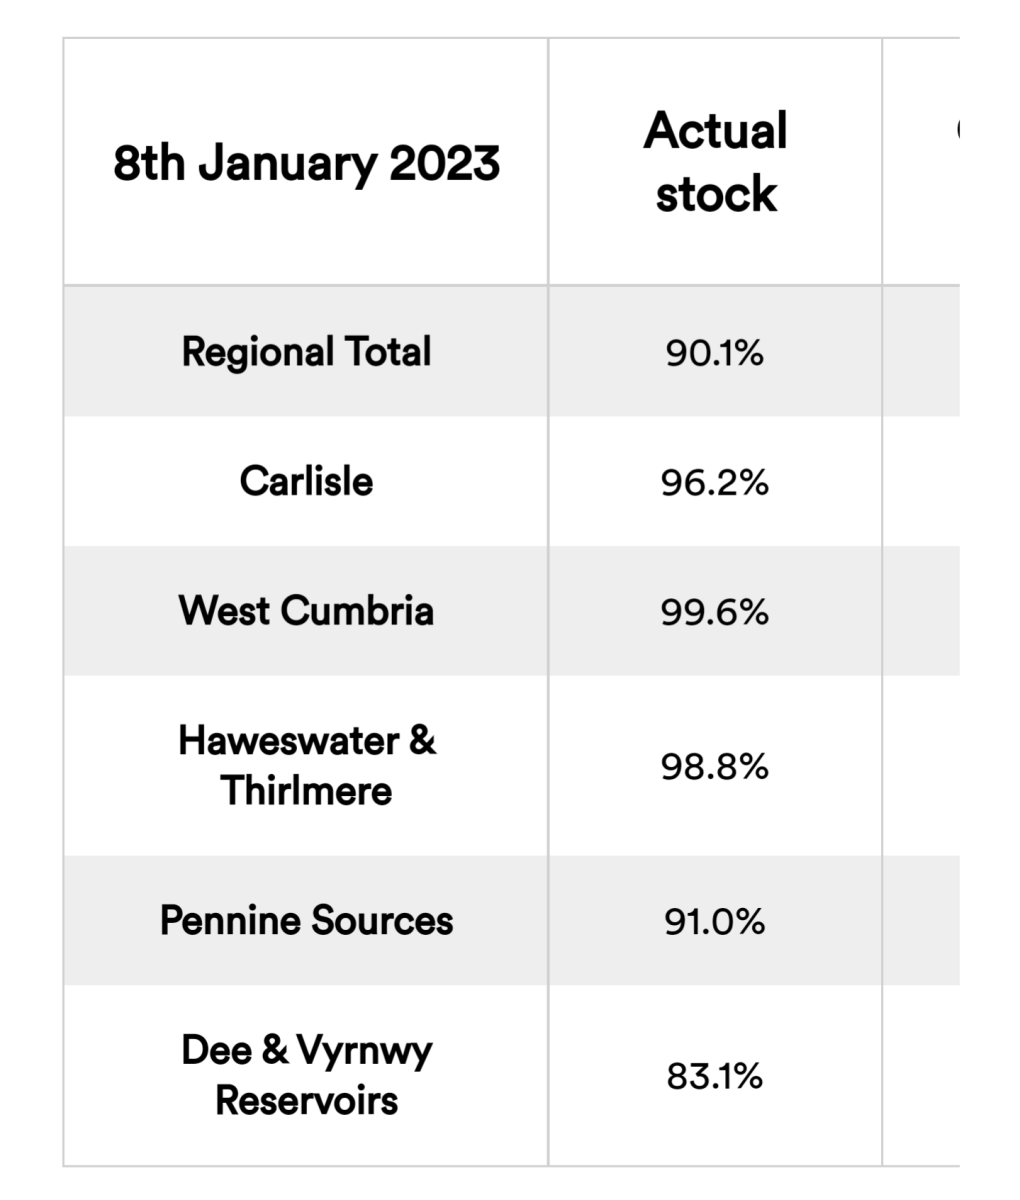The image size is (1020, 1200).
Task: Click the cut-off cell beside 99.6%
Action: (921, 610)
